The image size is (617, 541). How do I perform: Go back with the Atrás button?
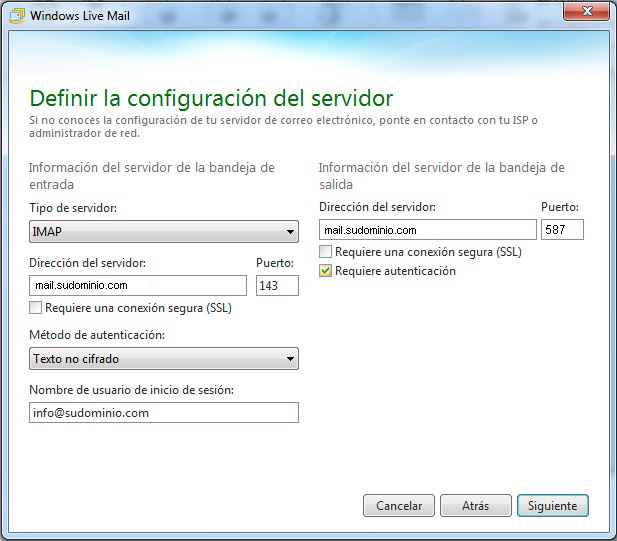click(476, 506)
